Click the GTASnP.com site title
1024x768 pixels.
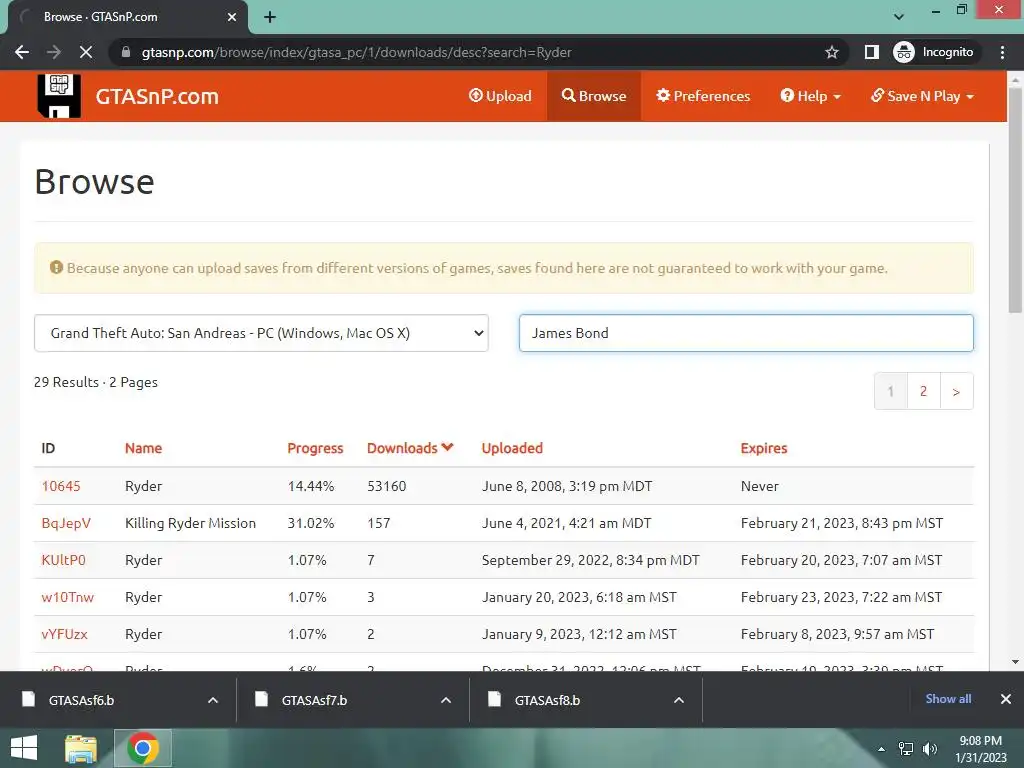(157, 97)
